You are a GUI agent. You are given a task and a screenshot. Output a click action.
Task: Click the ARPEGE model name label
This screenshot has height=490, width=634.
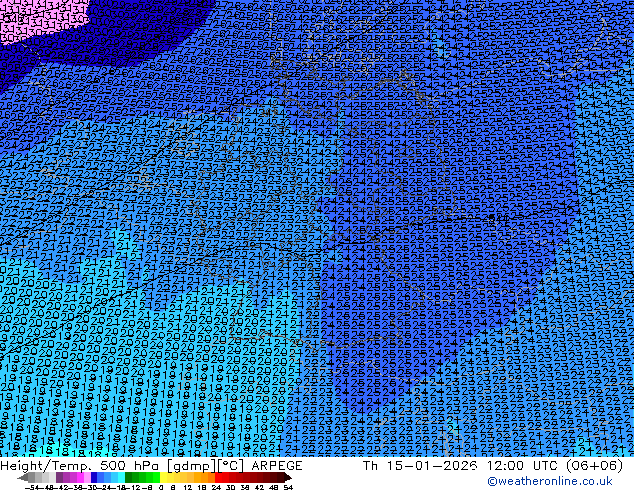[277, 466]
